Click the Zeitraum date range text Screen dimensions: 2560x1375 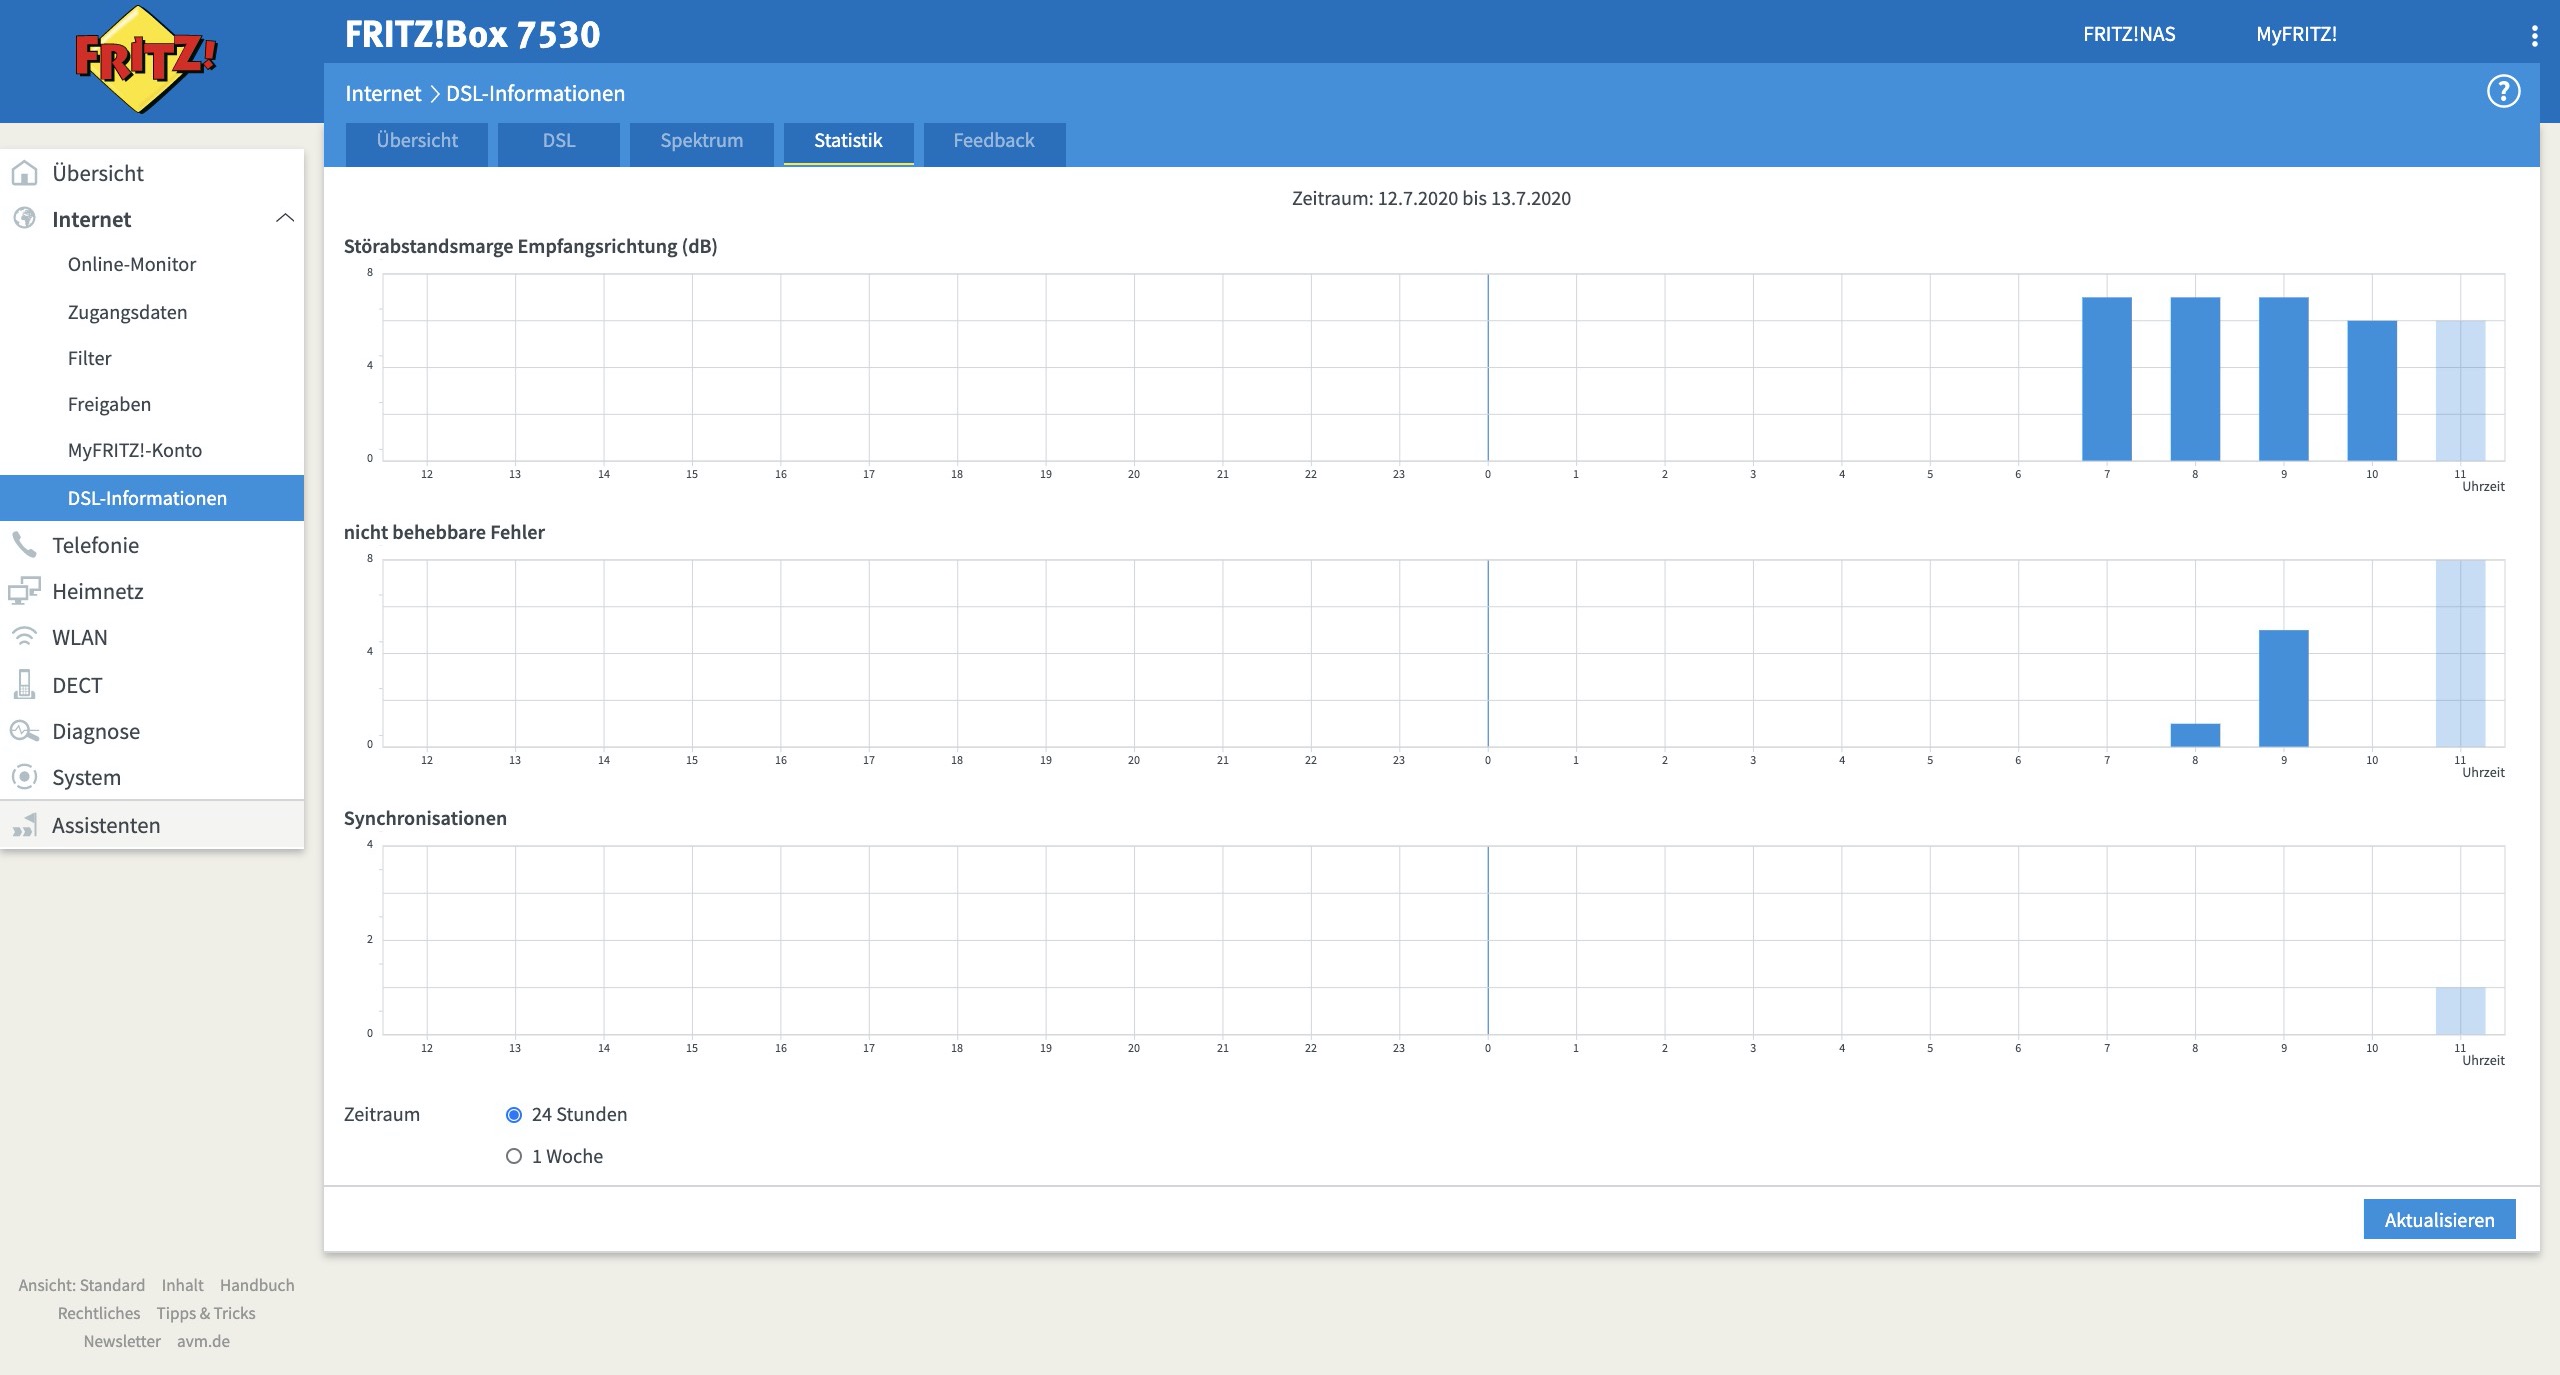1431,198
